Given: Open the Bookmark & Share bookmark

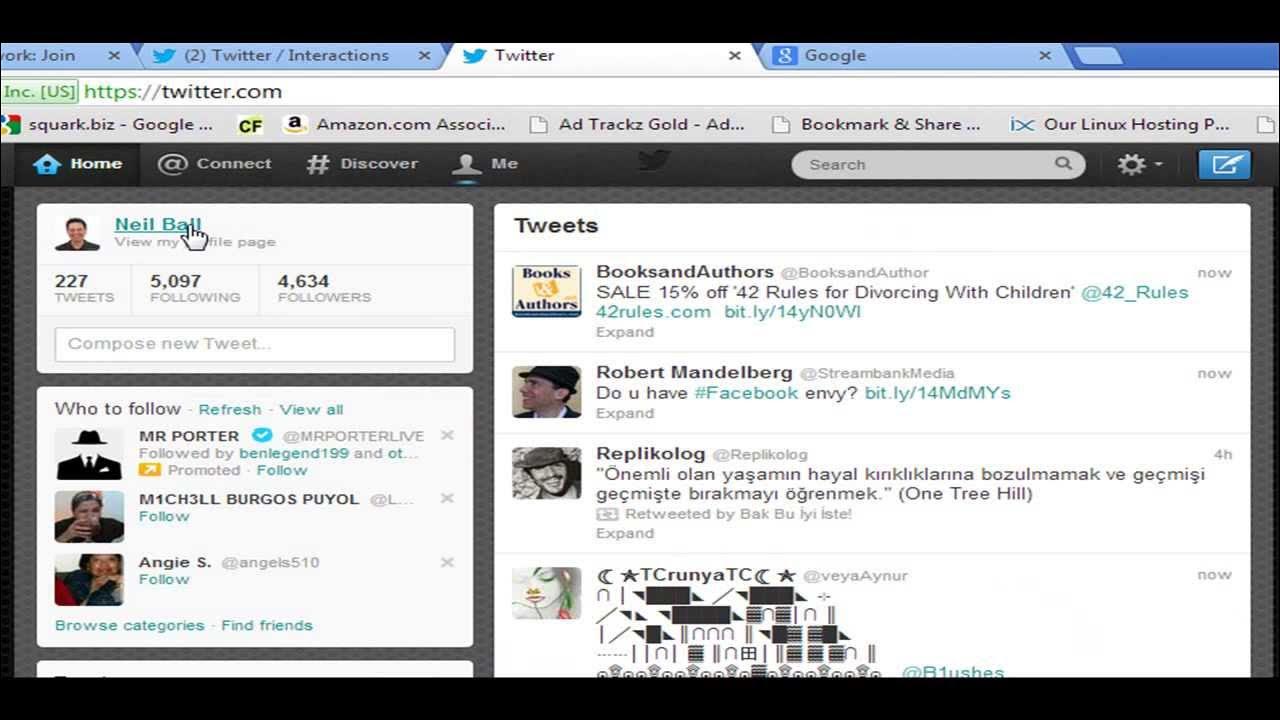Looking at the screenshot, I should pos(877,125).
